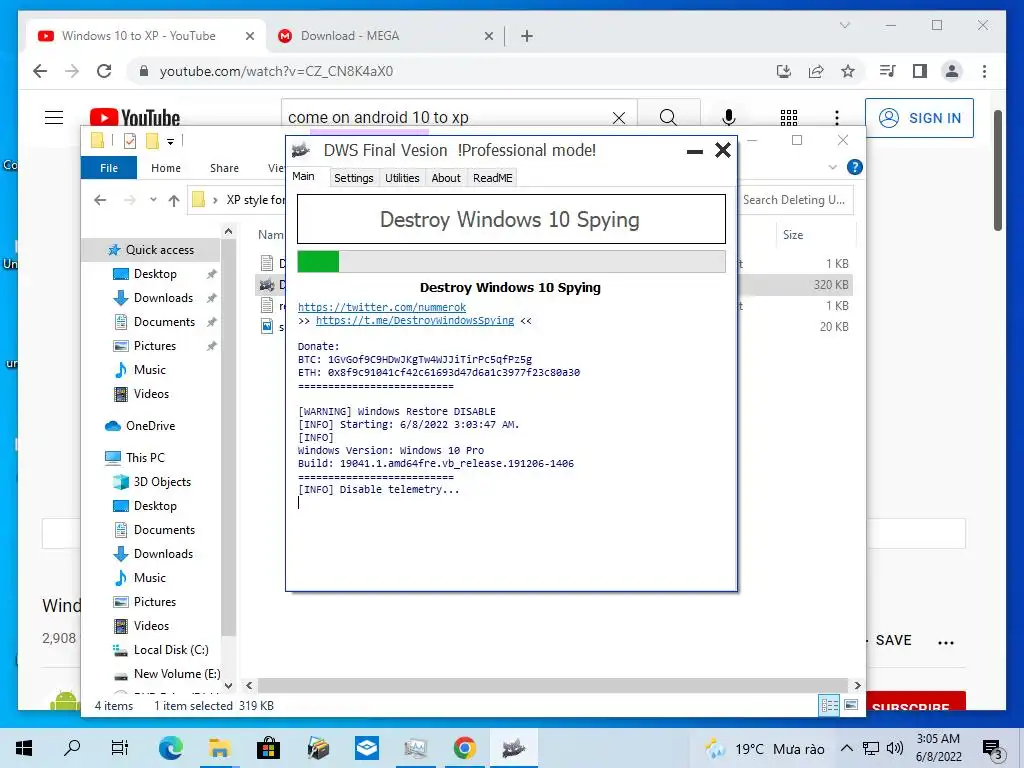
Task: Expand the File Explorer ribbon chevron
Action: 833,167
